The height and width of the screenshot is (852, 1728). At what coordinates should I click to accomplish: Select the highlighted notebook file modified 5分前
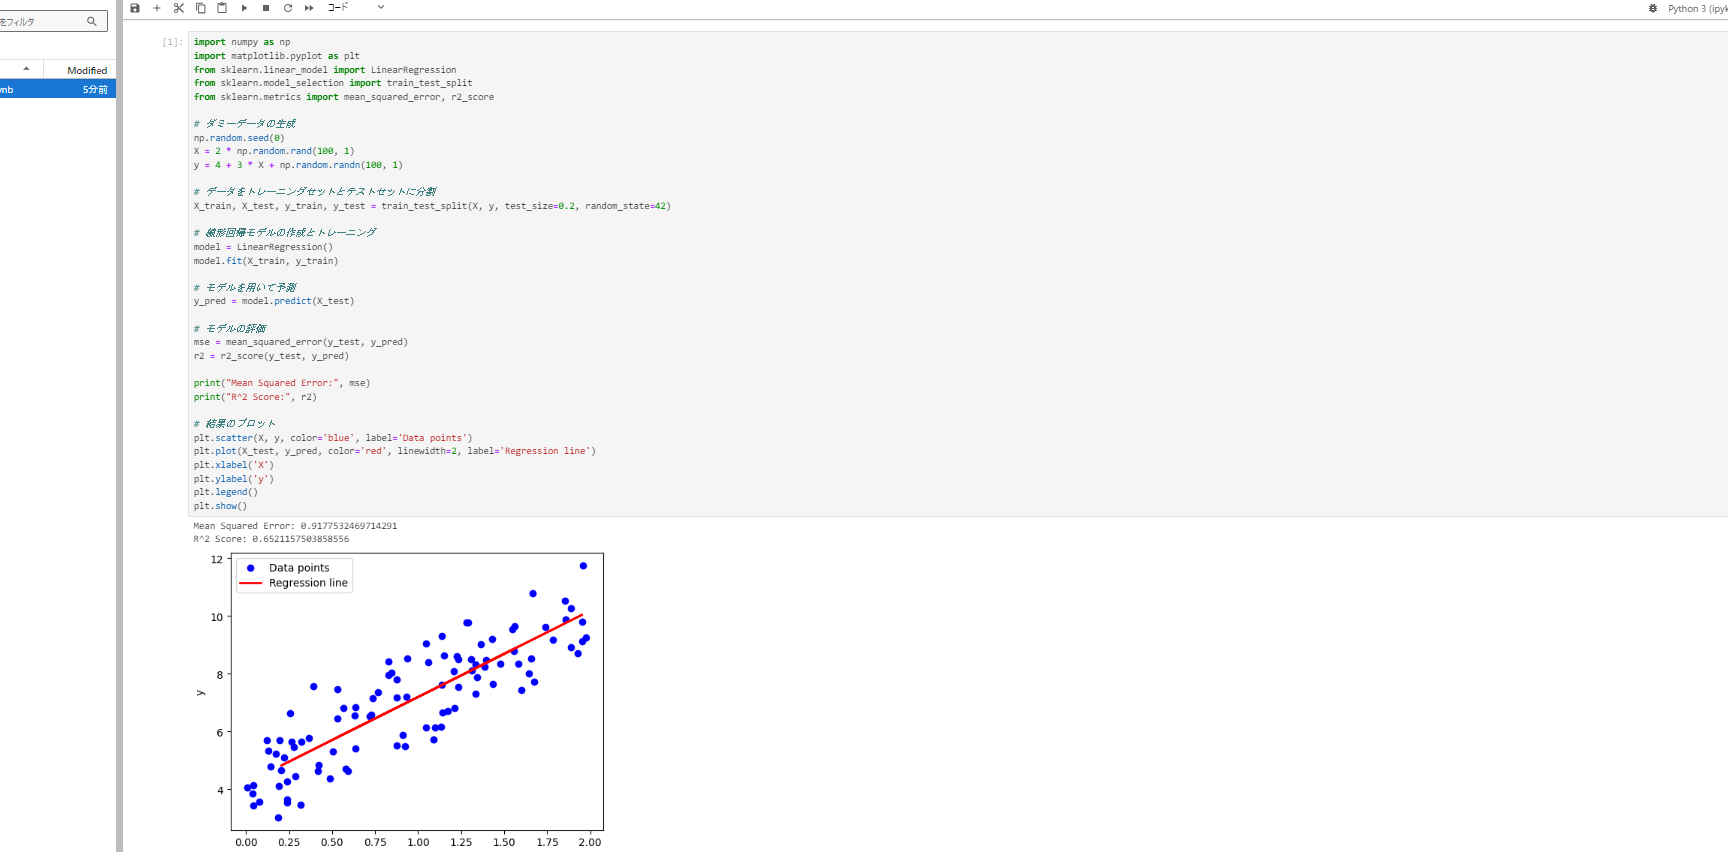(57, 89)
